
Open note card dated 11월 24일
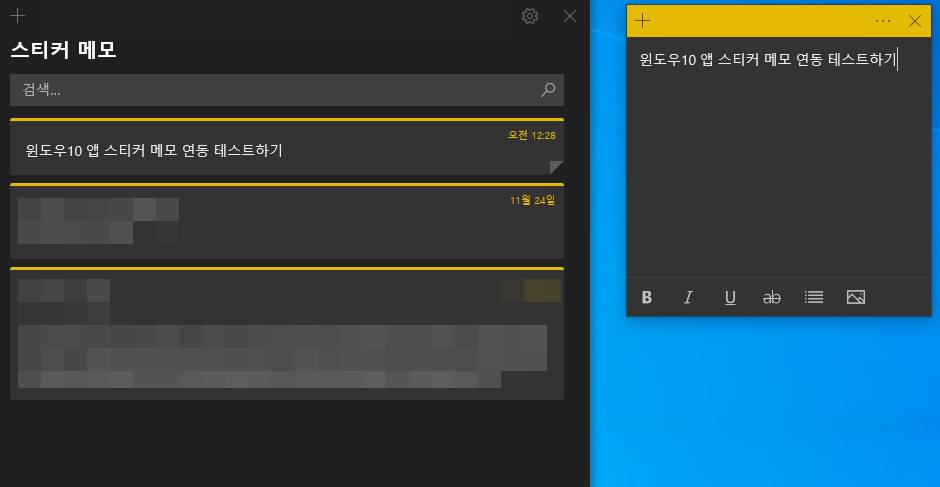click(287, 221)
